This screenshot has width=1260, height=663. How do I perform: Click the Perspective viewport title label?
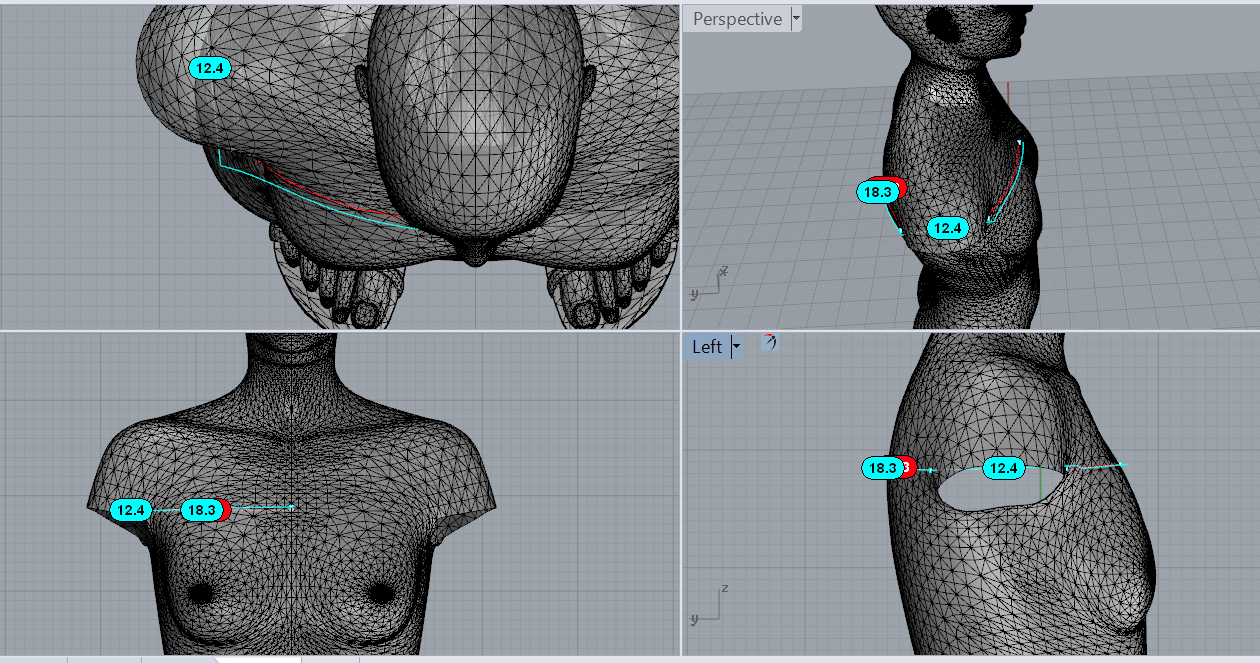tap(737, 19)
